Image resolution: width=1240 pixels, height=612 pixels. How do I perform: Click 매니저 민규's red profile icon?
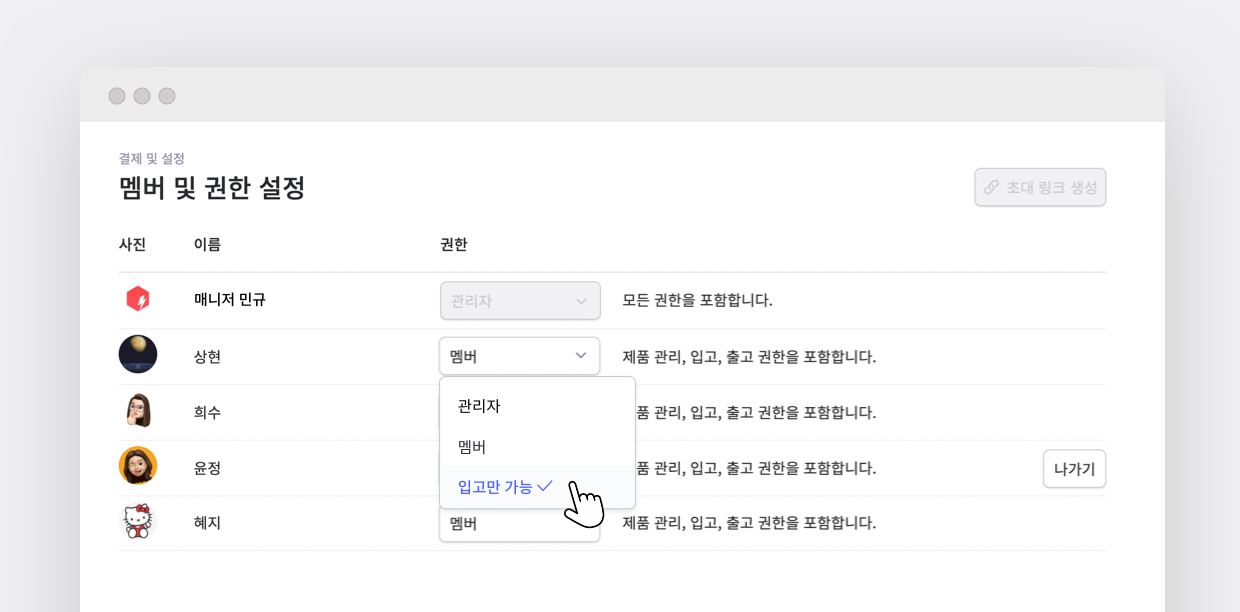click(138, 299)
